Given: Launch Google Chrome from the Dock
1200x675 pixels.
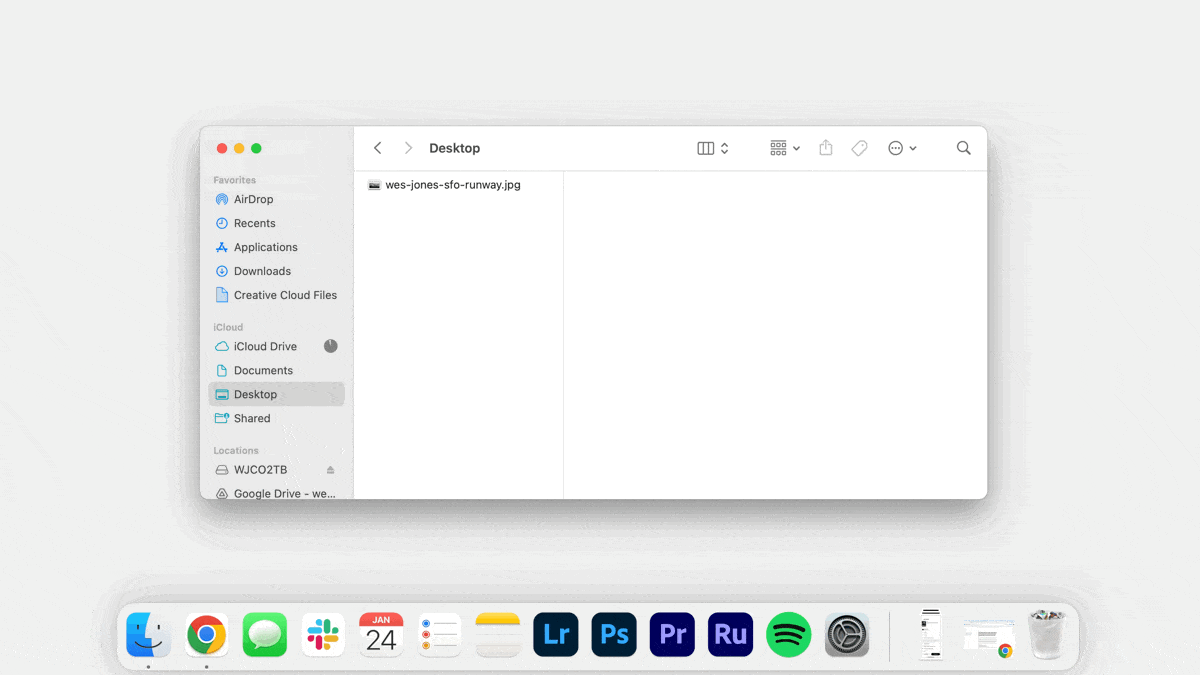Looking at the screenshot, I should click(x=207, y=635).
